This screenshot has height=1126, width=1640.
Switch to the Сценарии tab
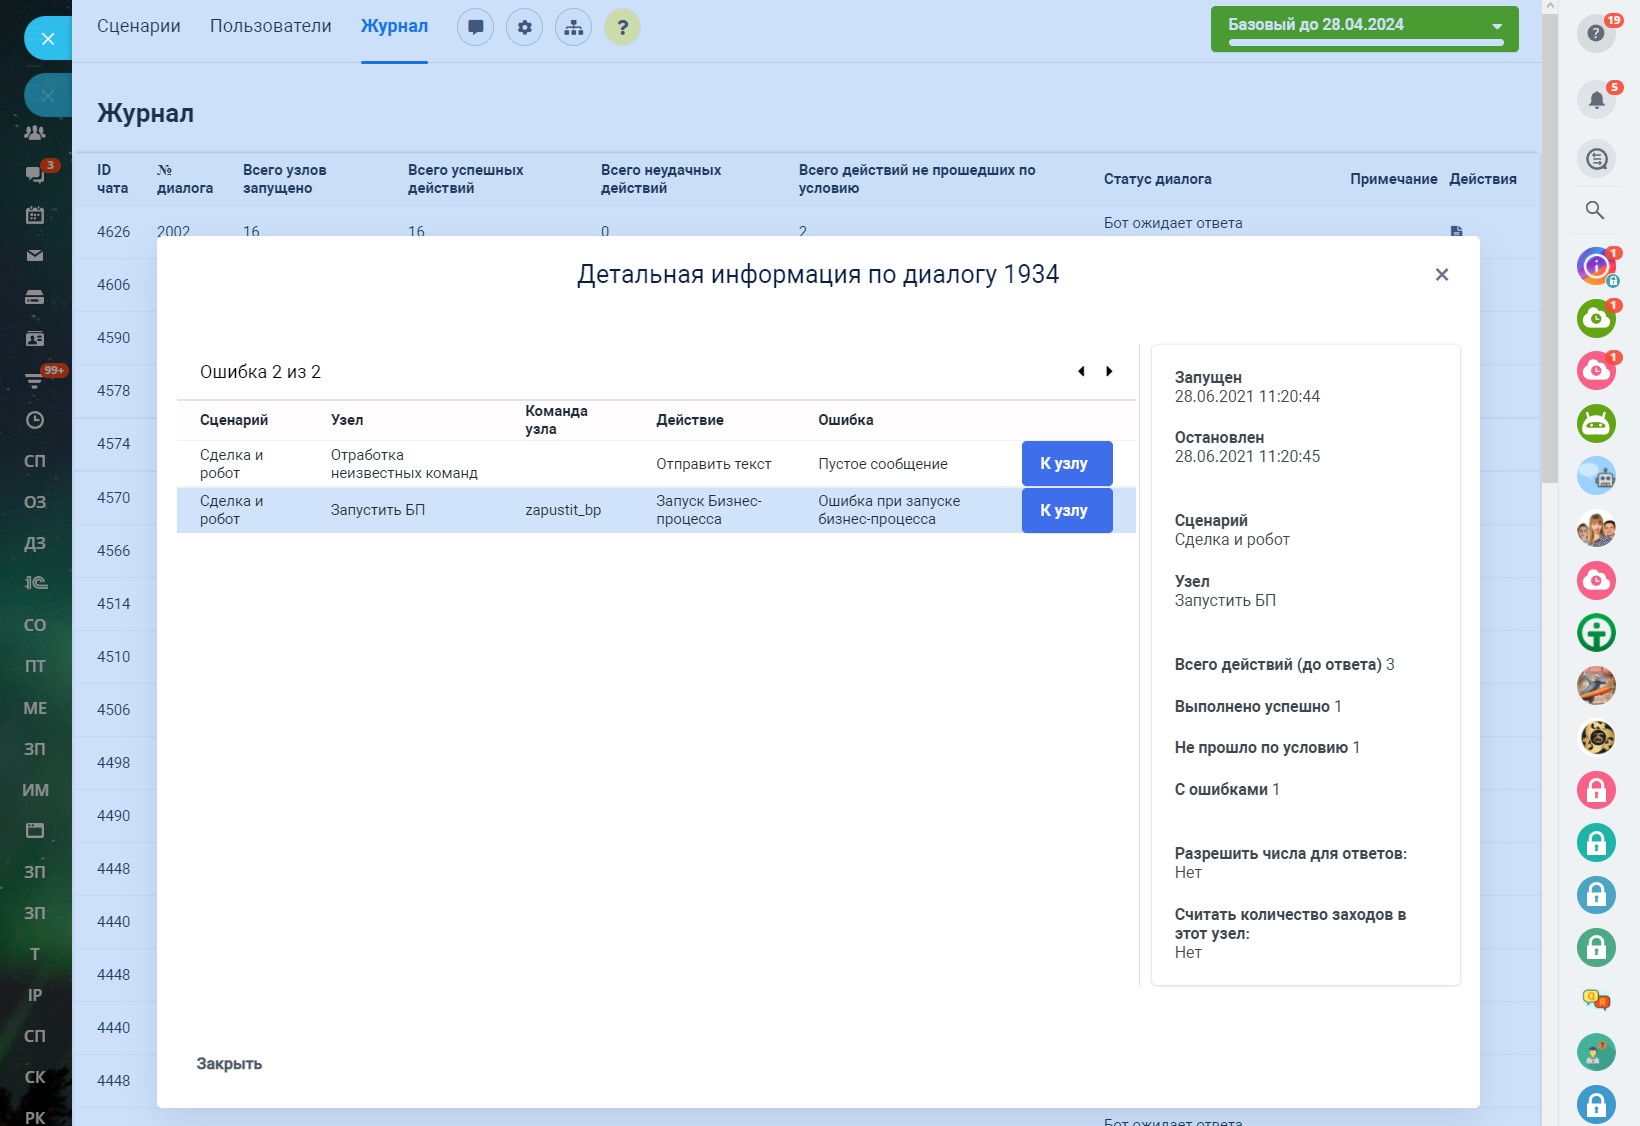point(139,26)
